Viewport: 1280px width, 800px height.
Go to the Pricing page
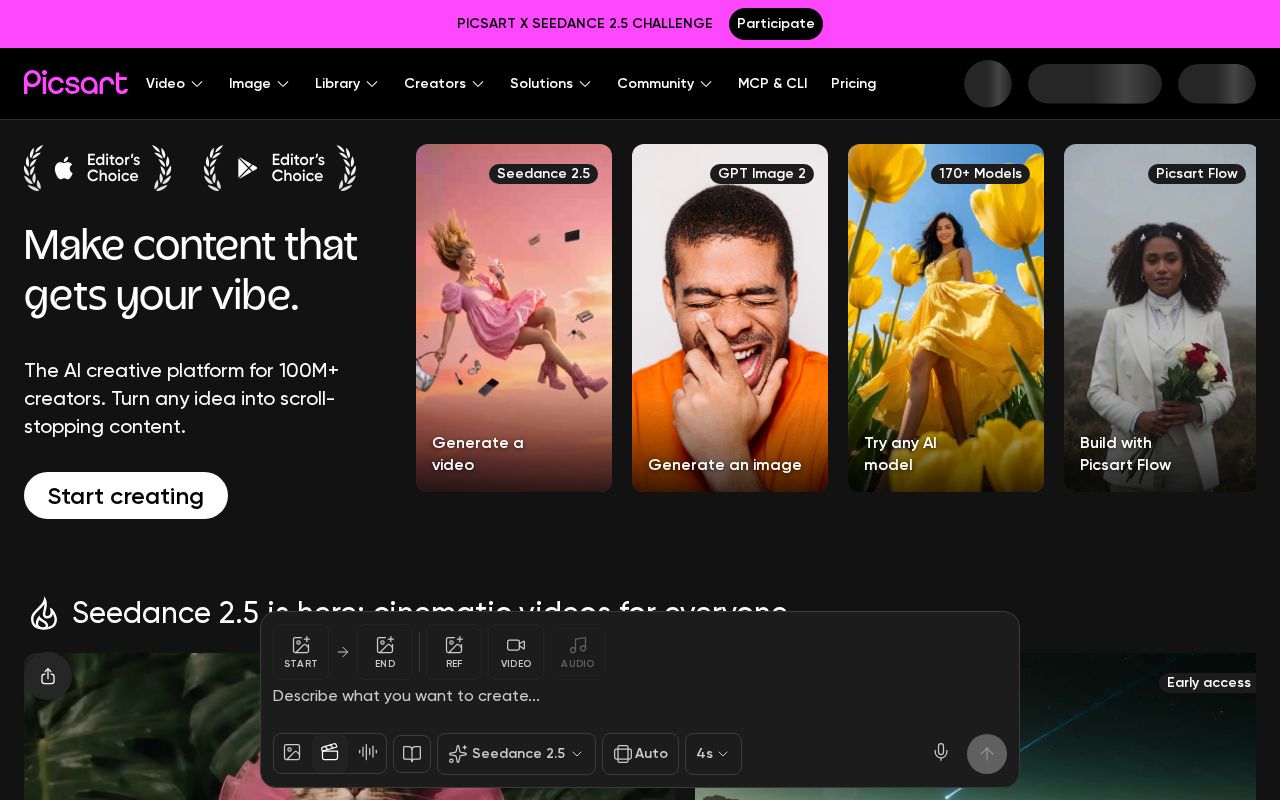[853, 84]
